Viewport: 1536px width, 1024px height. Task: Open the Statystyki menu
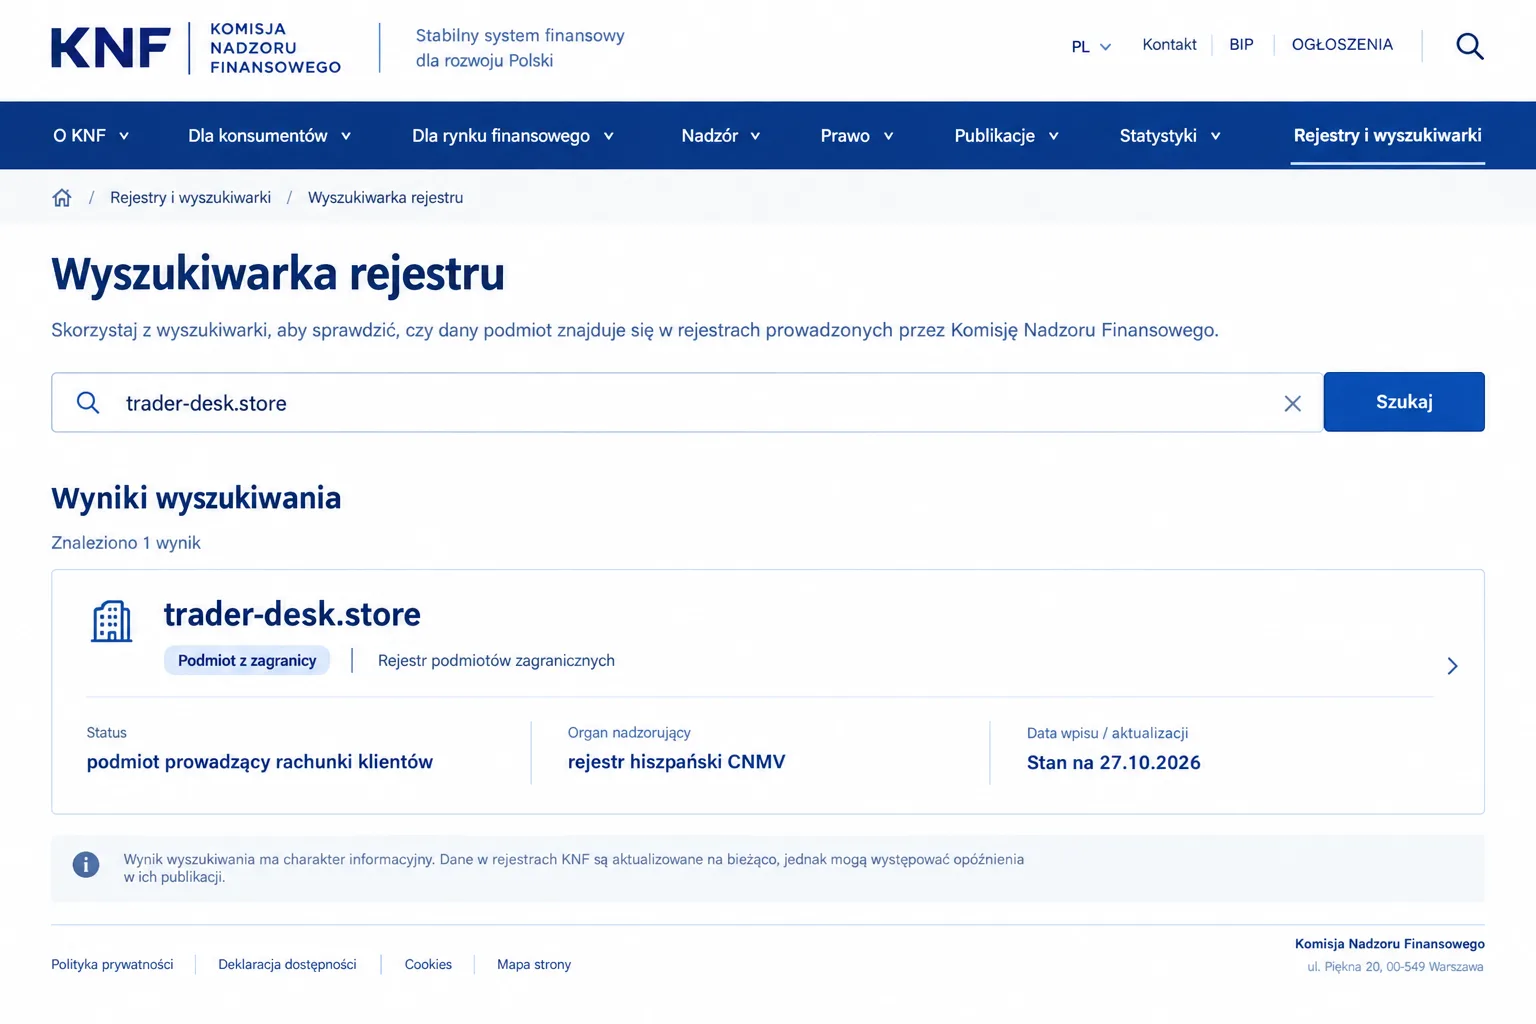(1170, 136)
